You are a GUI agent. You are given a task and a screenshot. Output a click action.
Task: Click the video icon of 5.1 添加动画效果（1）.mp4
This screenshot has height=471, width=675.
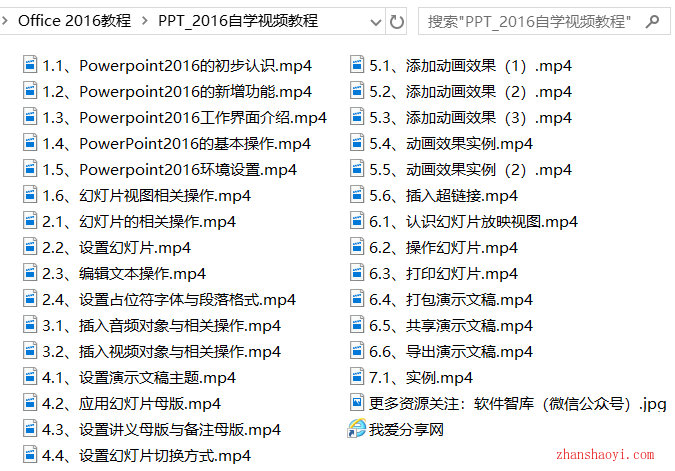pyautogui.click(x=357, y=65)
